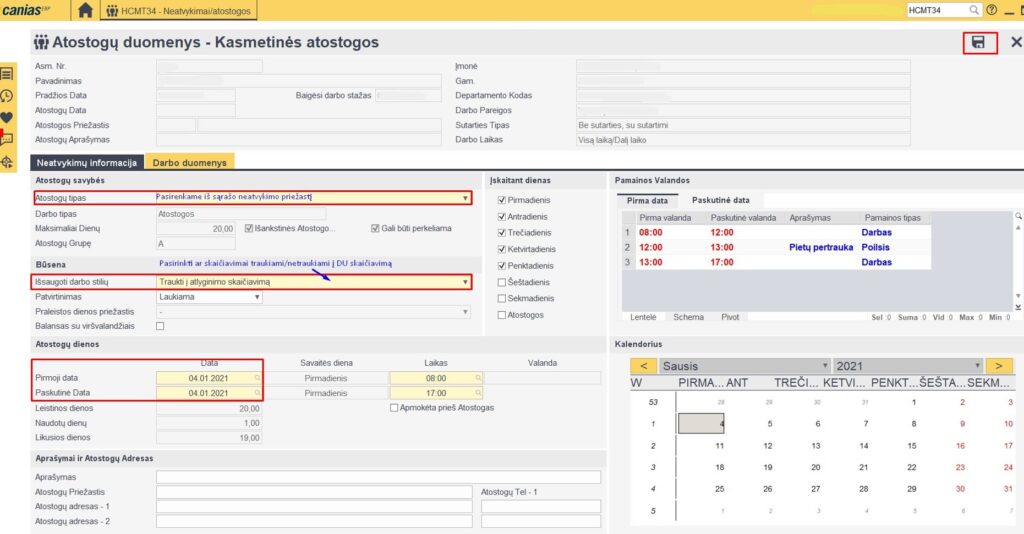Open favorites heart icon in sidebar
The height and width of the screenshot is (534, 1024).
(x=7, y=118)
